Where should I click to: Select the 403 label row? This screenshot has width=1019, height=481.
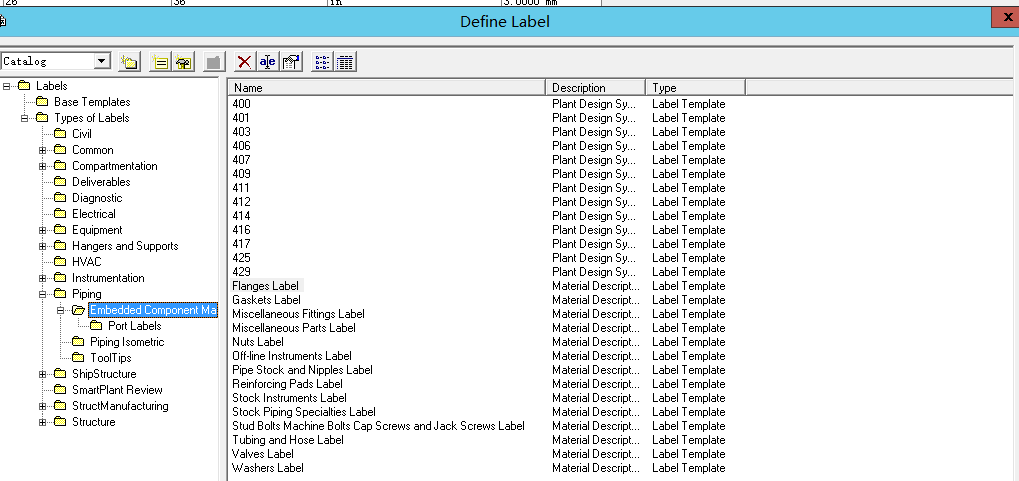(x=241, y=132)
